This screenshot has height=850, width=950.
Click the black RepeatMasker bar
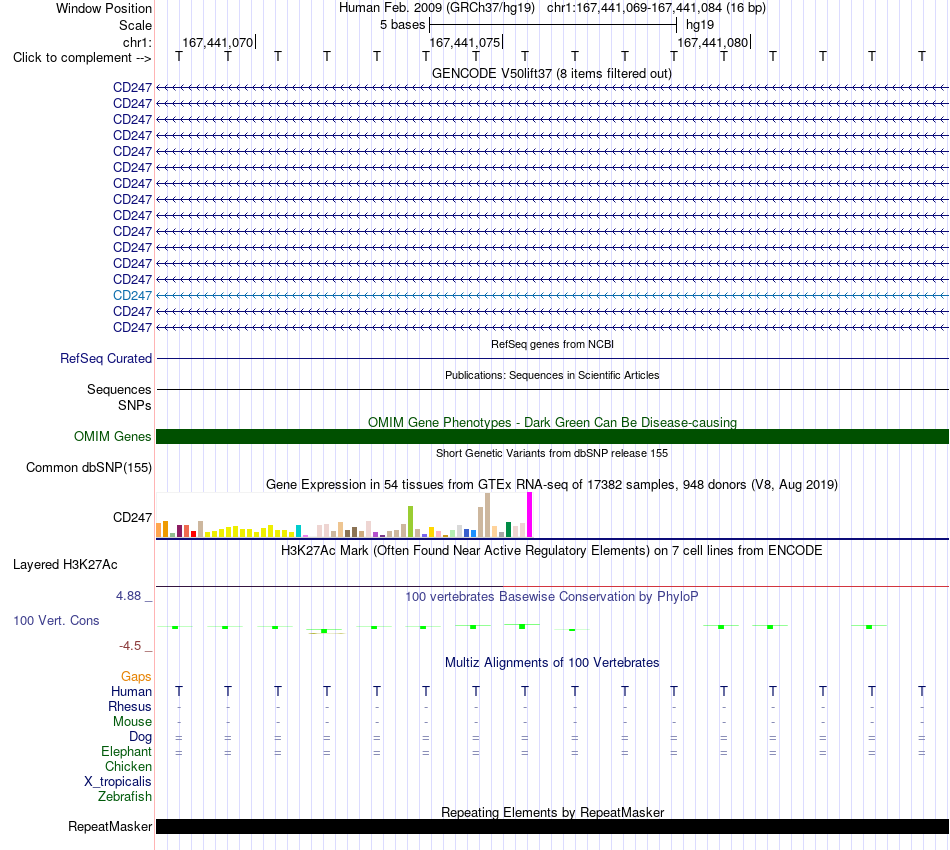(x=552, y=826)
